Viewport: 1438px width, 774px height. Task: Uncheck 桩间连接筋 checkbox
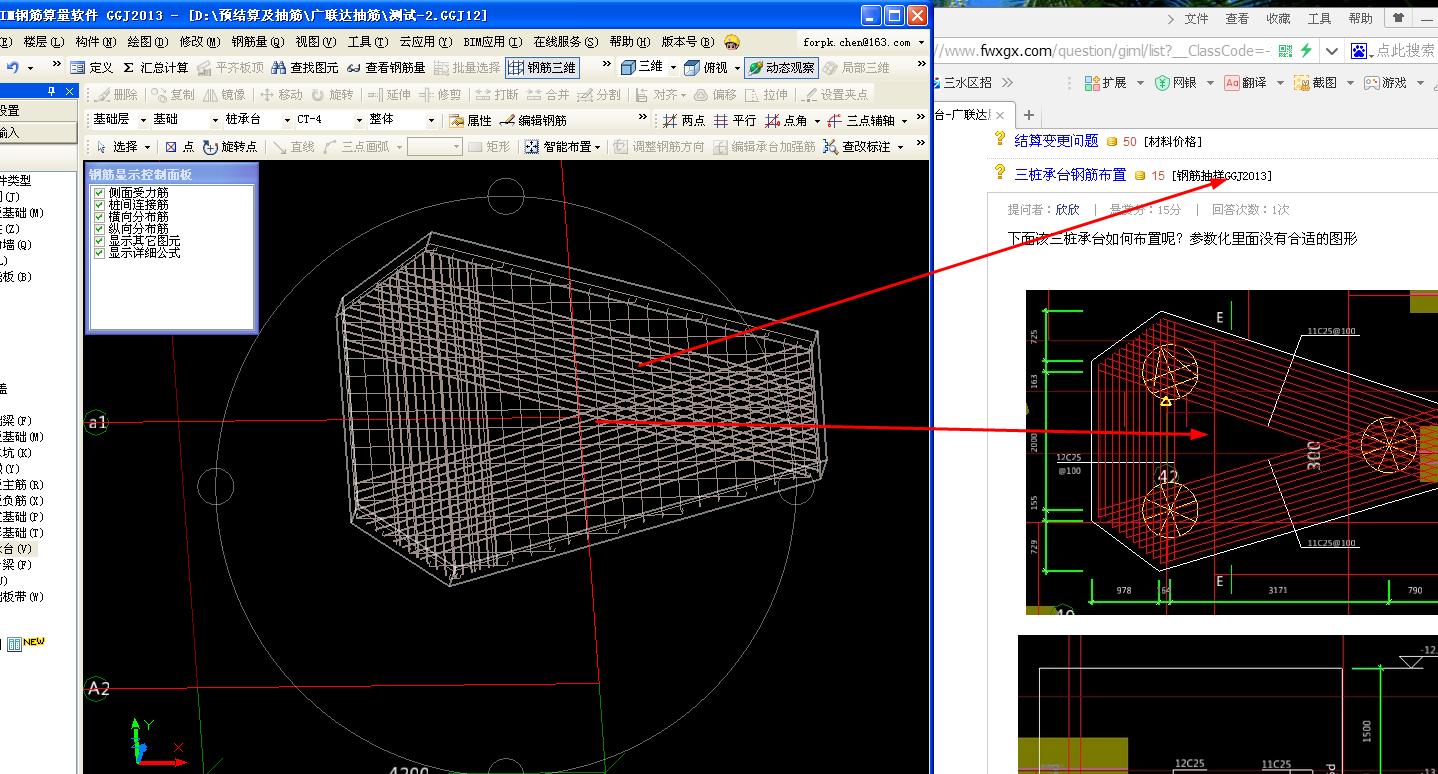(x=99, y=205)
